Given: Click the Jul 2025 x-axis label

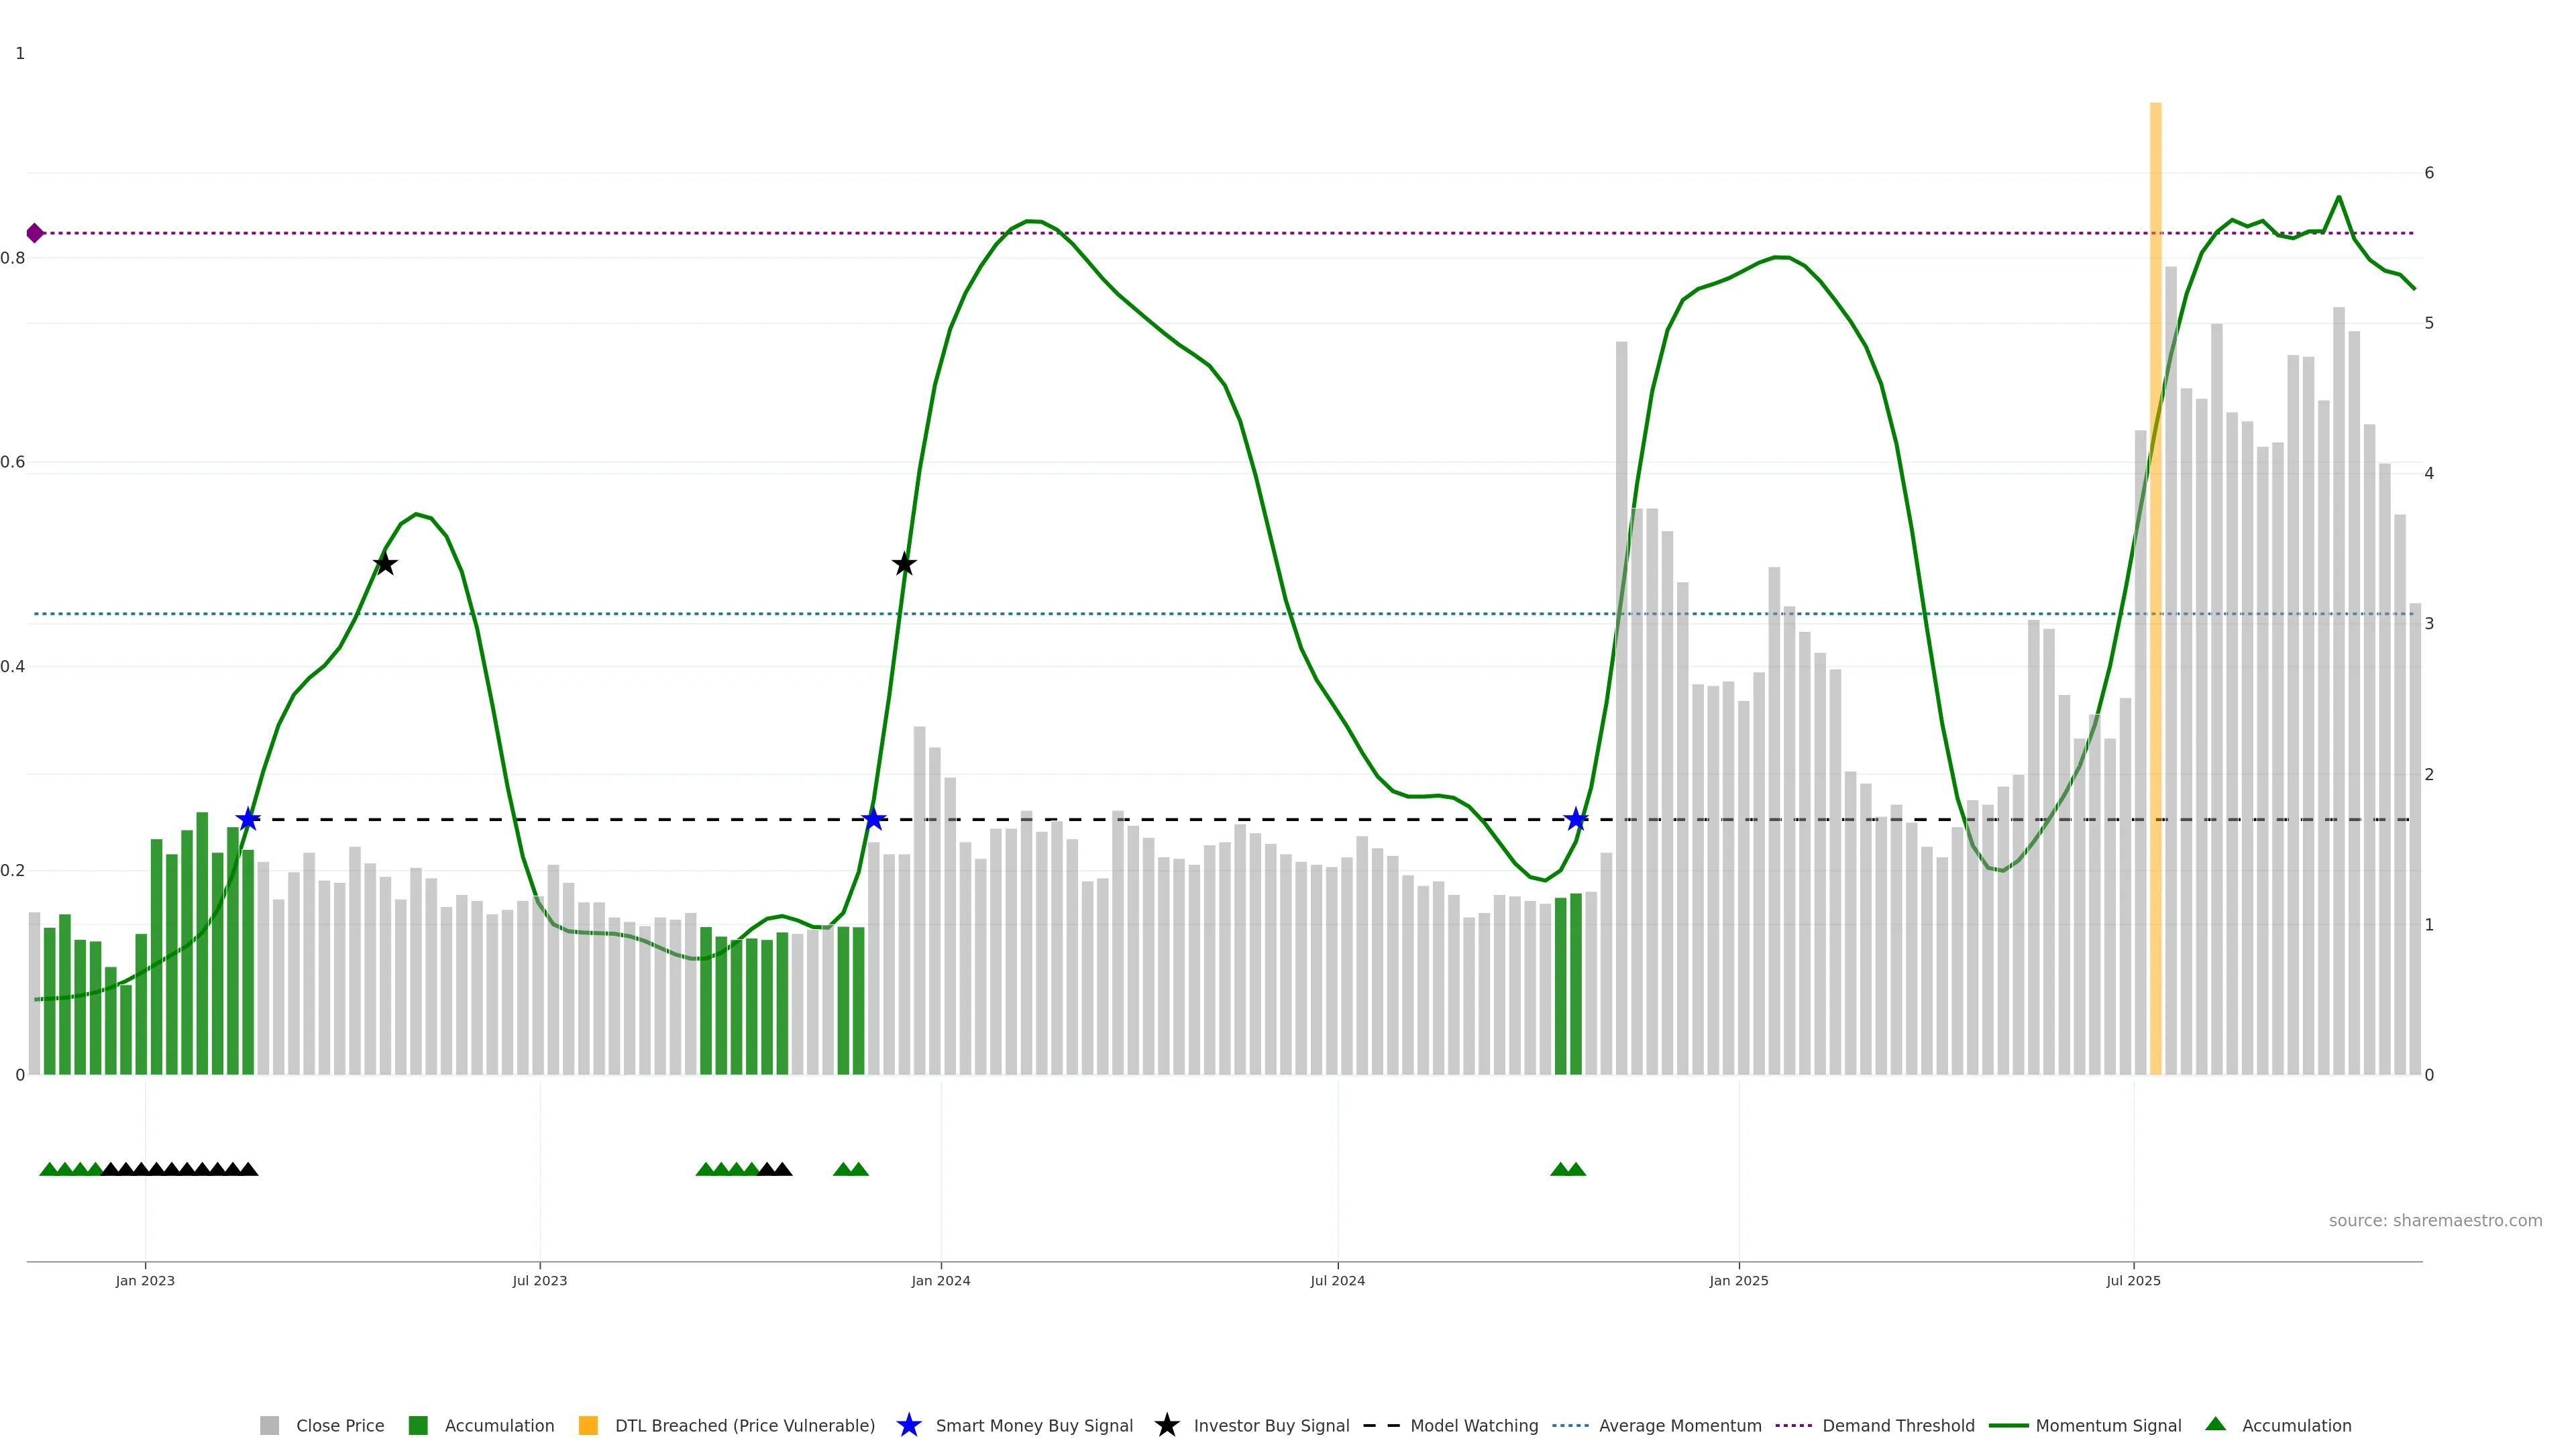Looking at the screenshot, I should click(x=2133, y=1281).
